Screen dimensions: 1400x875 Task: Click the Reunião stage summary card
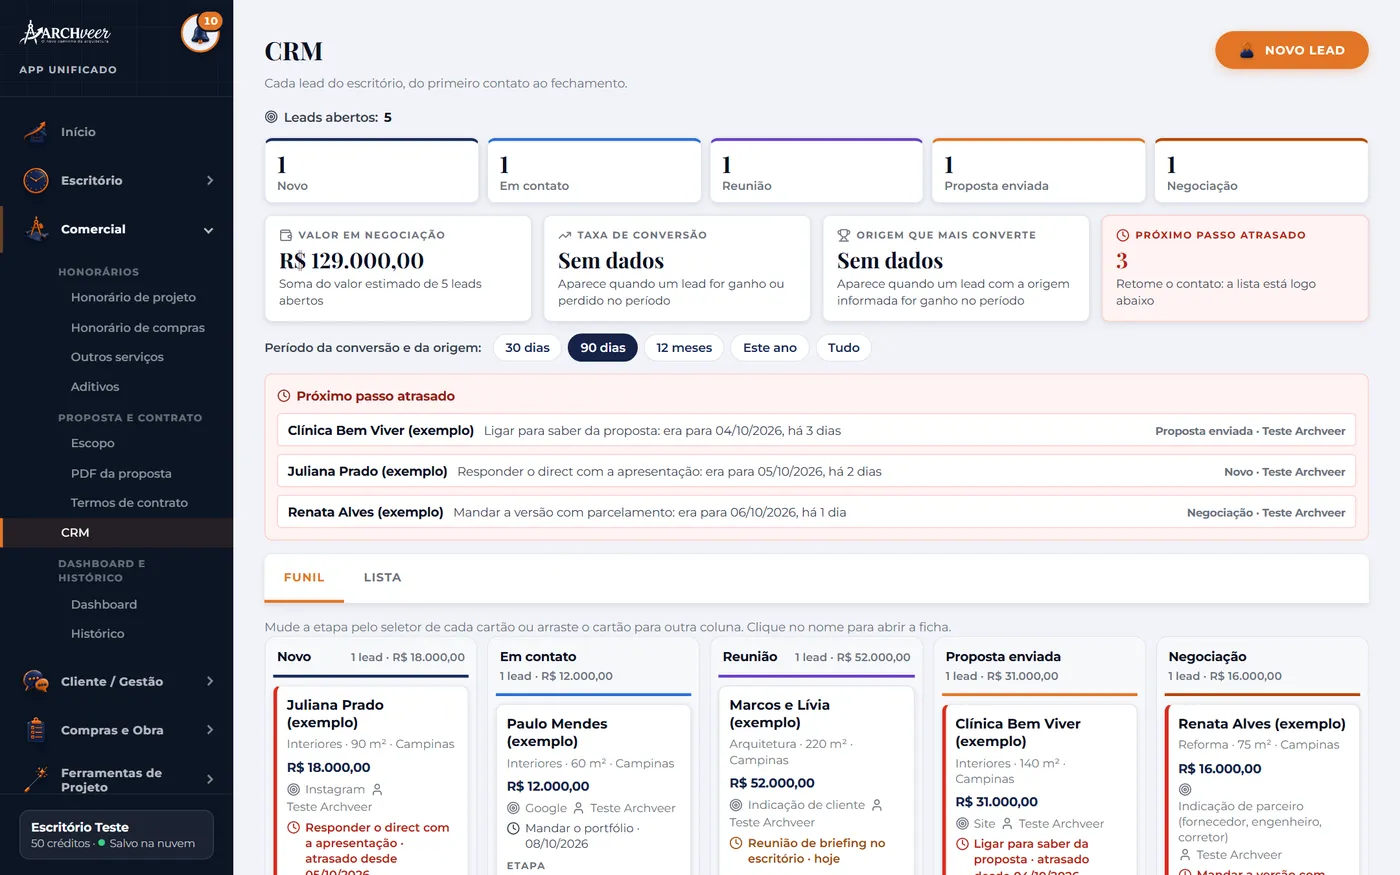click(x=817, y=171)
